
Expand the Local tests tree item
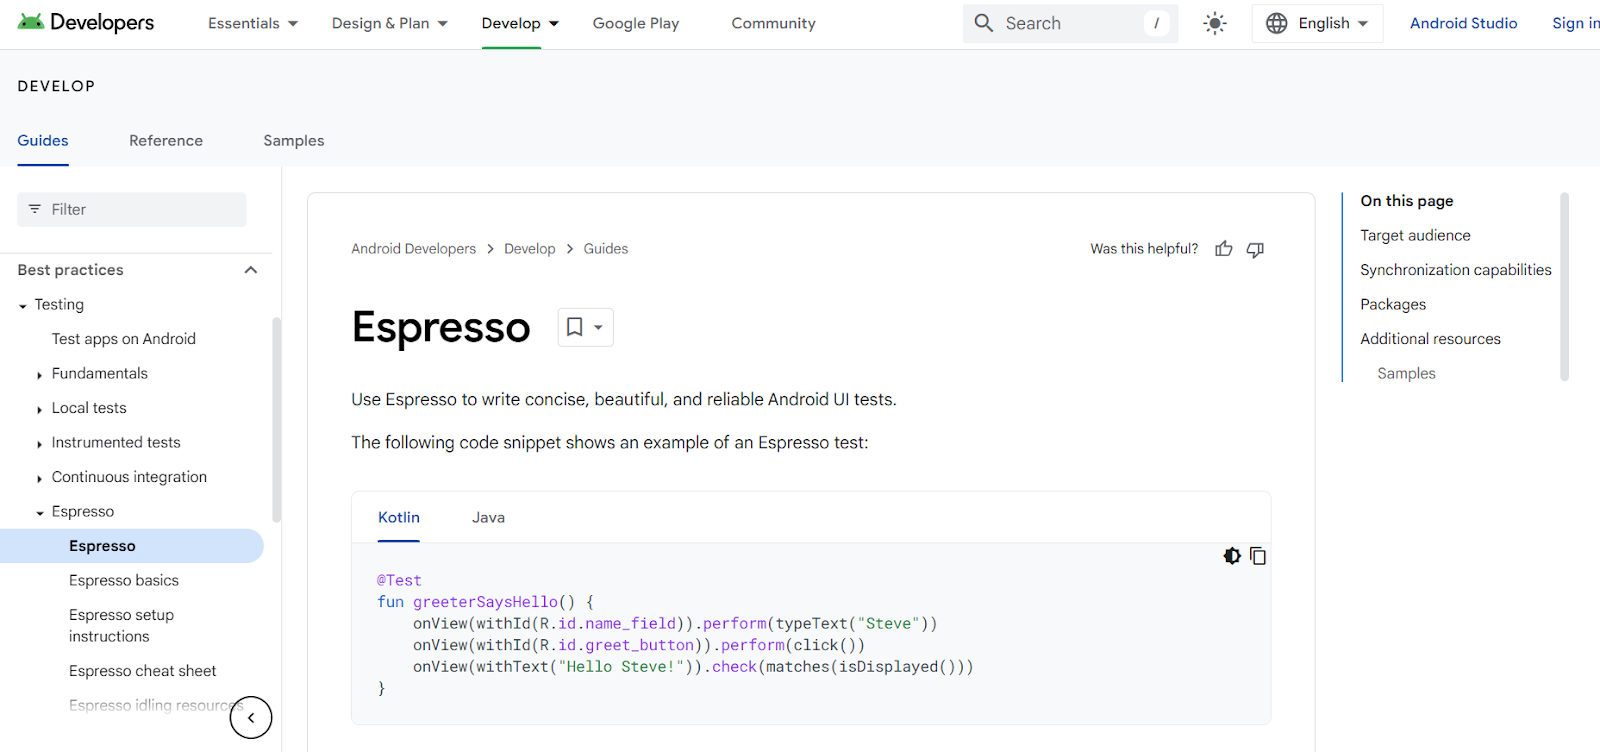[40, 409]
